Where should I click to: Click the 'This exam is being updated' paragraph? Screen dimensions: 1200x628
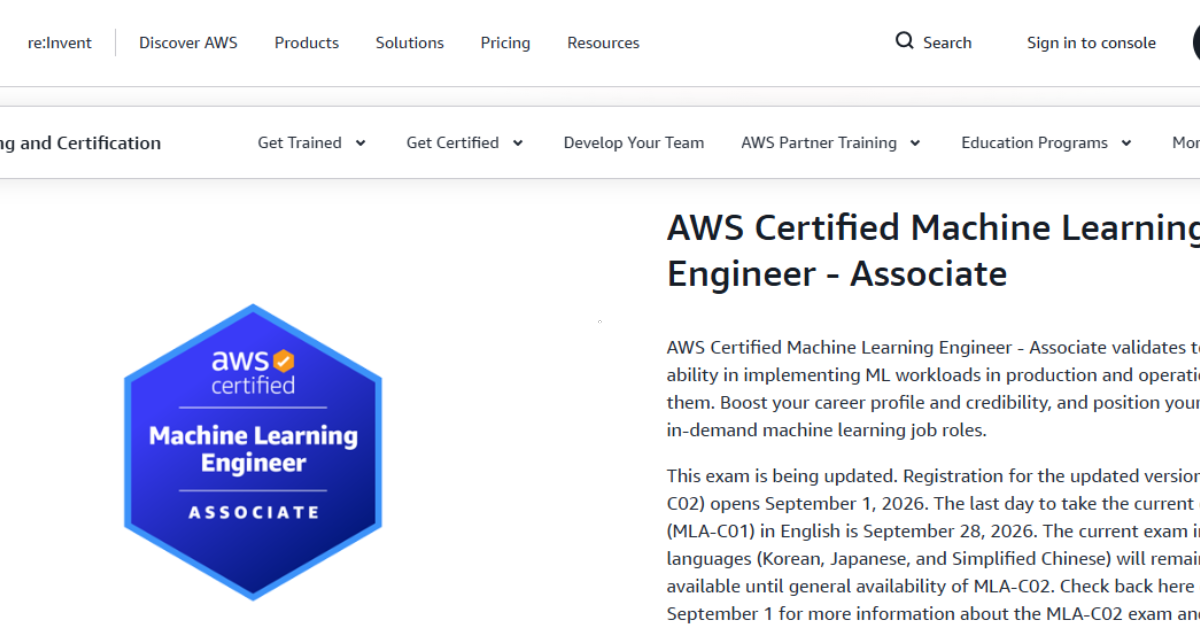[x=933, y=545]
